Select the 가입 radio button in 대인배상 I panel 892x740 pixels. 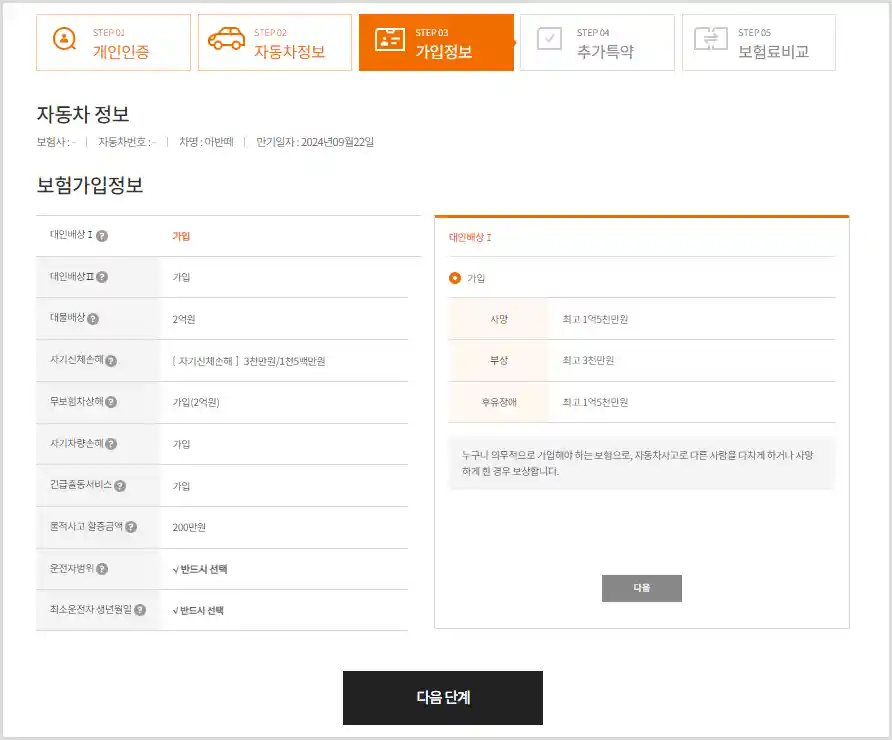coord(455,278)
